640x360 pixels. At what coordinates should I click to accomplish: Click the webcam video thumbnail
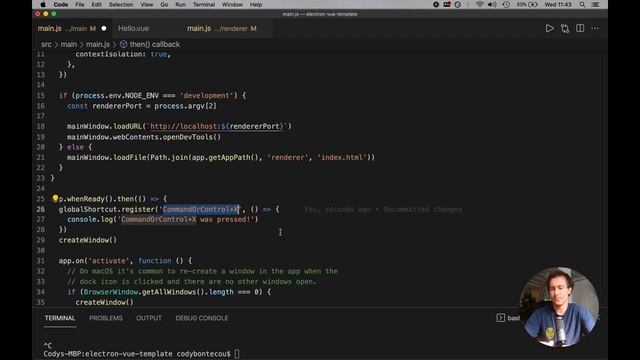(559, 307)
